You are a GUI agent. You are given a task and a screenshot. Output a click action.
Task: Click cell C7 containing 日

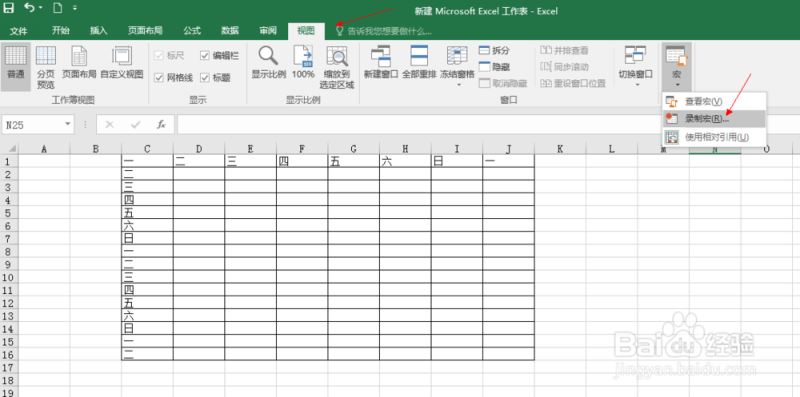click(147, 238)
